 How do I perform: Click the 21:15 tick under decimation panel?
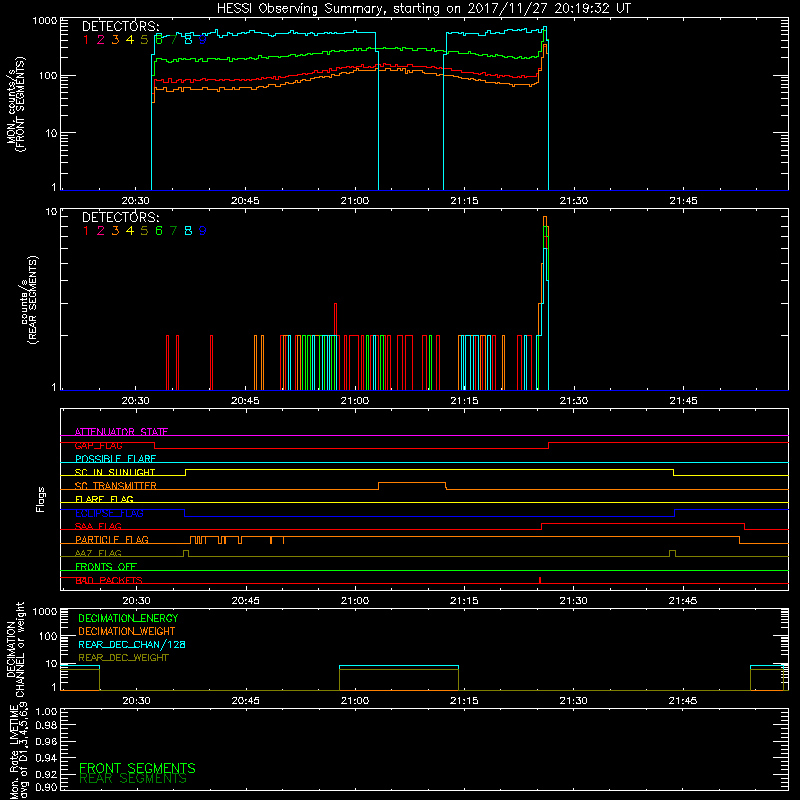464,701
